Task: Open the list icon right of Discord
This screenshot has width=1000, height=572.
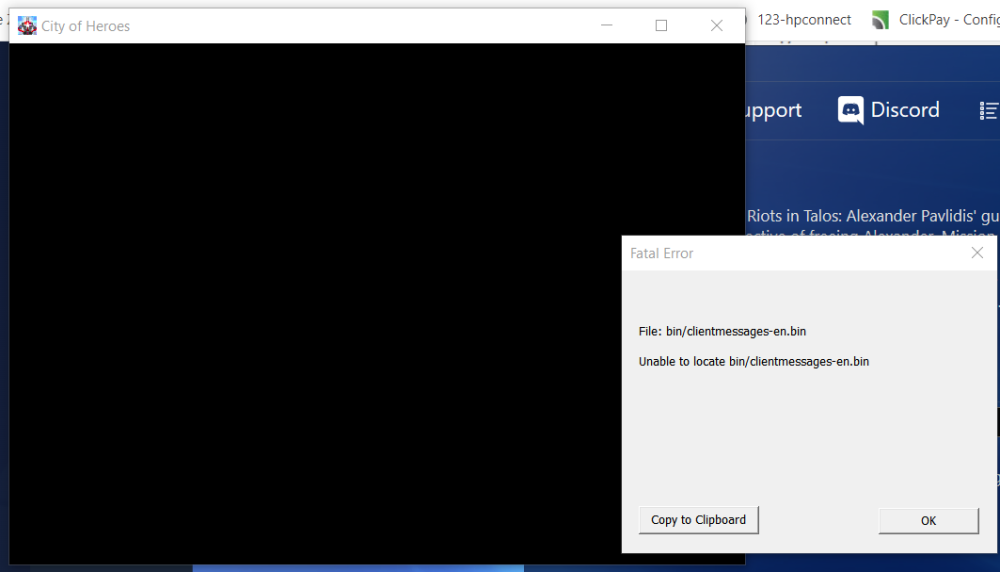Action: click(x=989, y=110)
